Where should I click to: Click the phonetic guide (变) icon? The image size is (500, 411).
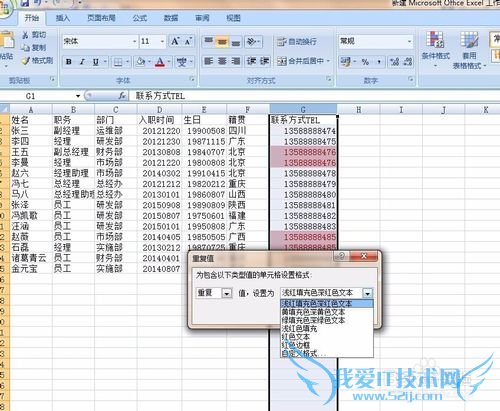pos(182,62)
